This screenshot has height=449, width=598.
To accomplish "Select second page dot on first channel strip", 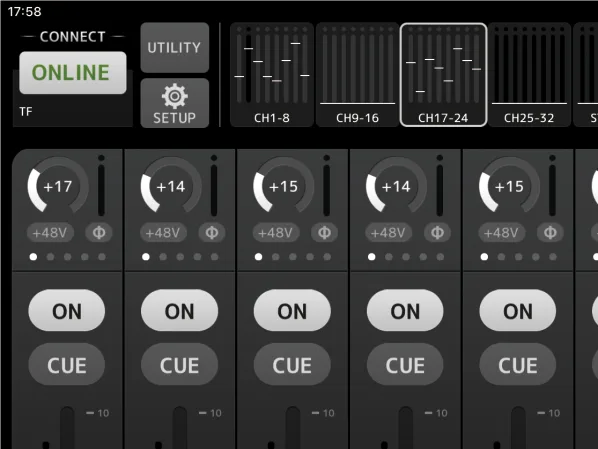I will point(50,257).
